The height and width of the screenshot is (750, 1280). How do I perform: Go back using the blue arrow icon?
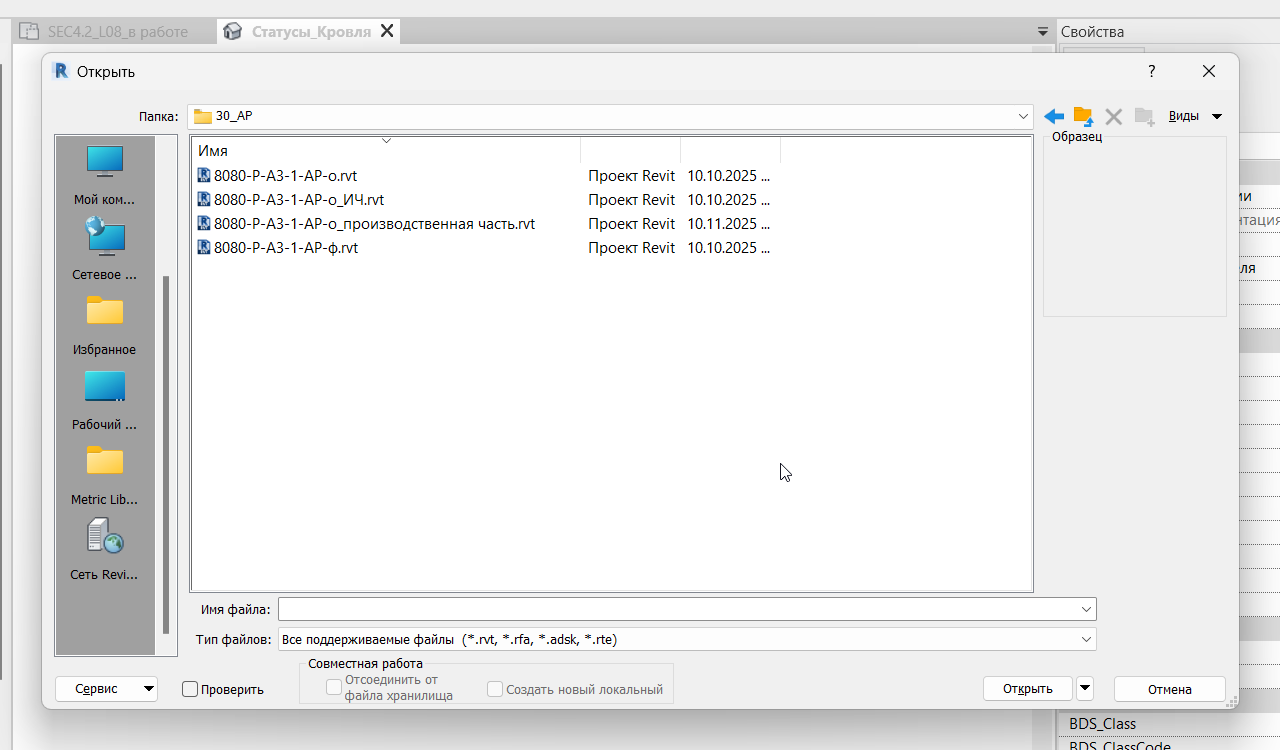click(1054, 117)
